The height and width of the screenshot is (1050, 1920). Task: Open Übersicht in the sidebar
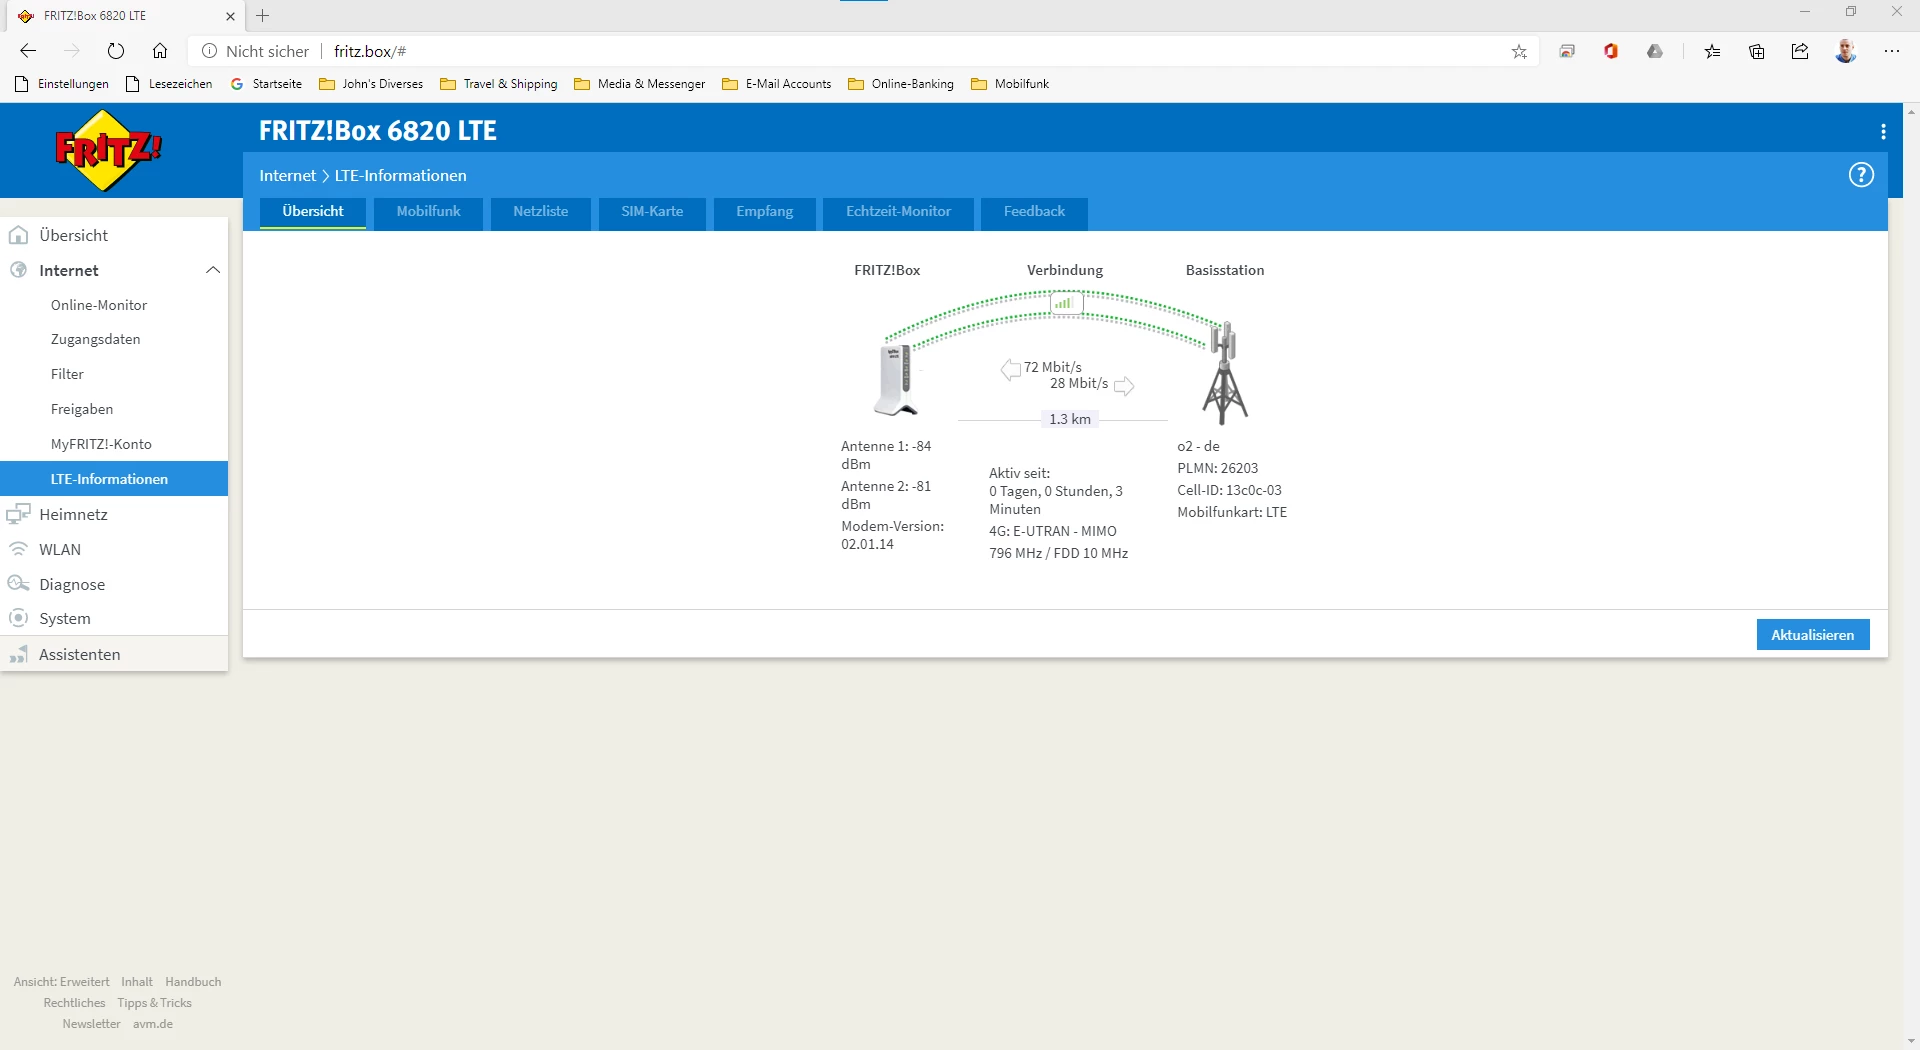(114, 235)
